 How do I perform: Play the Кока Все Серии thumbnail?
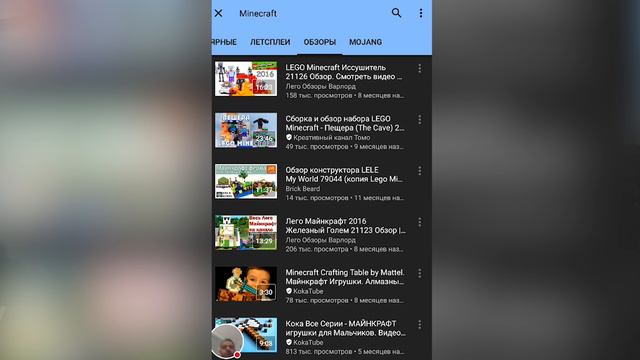pos(246,335)
